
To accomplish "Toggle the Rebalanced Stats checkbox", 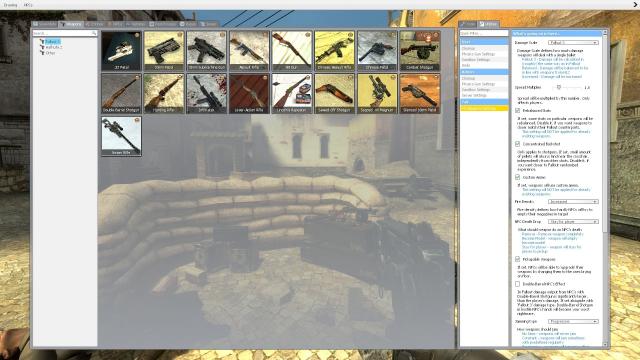I will pos(518,110).
